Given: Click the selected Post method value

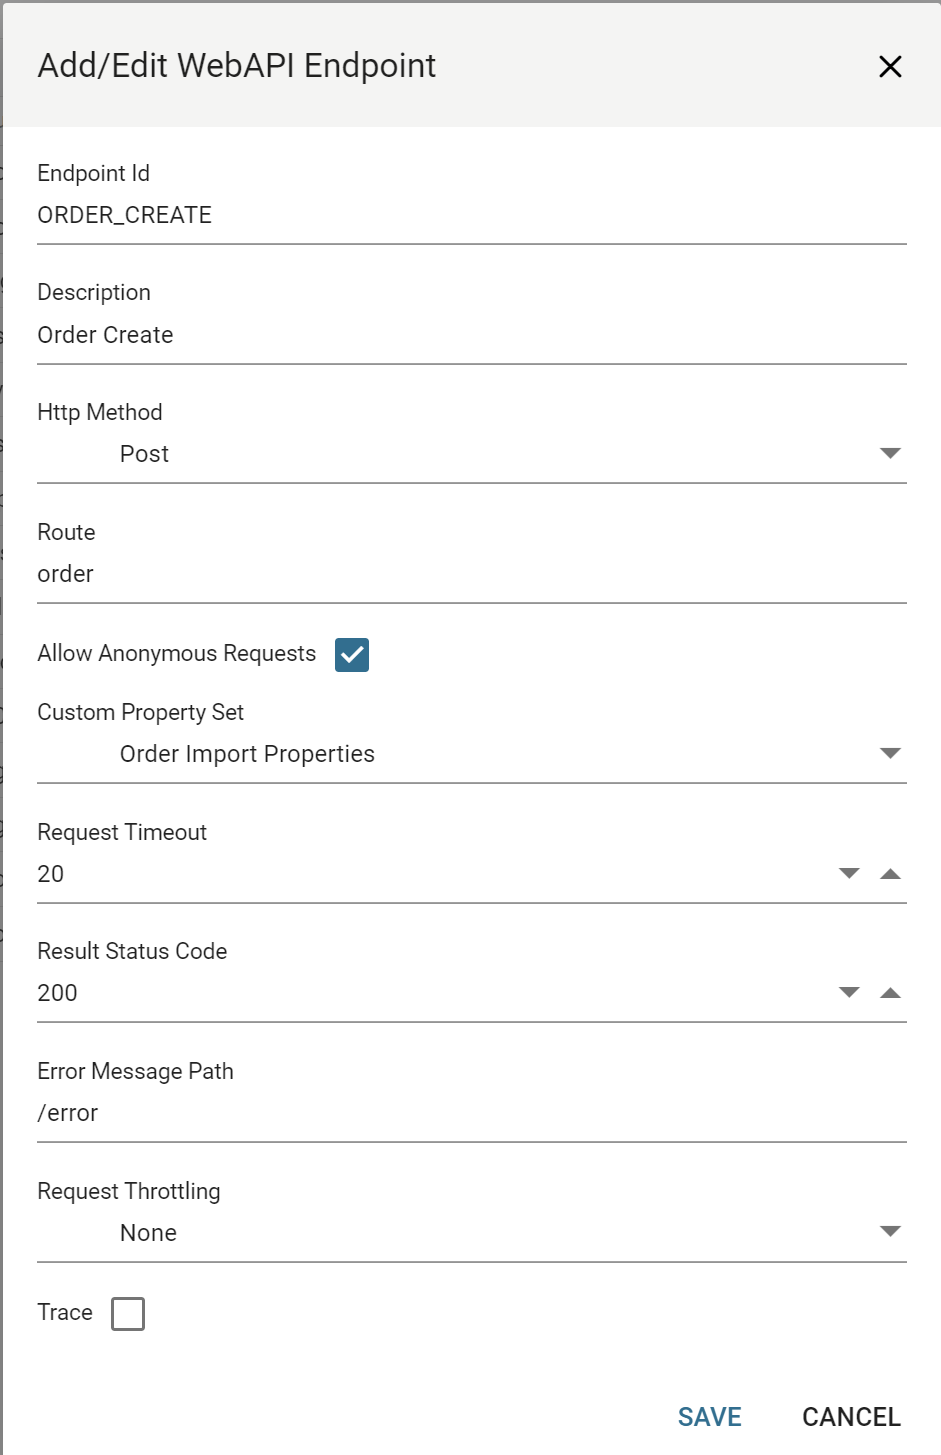Looking at the screenshot, I should 145,455.
